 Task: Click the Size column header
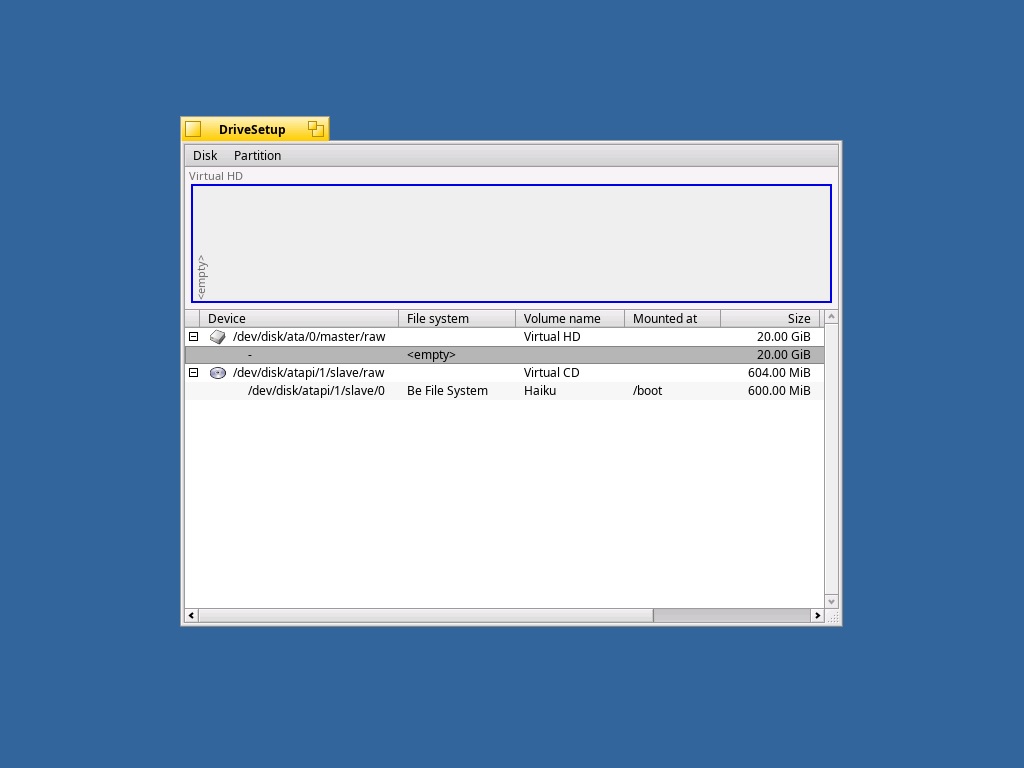[x=769, y=319]
